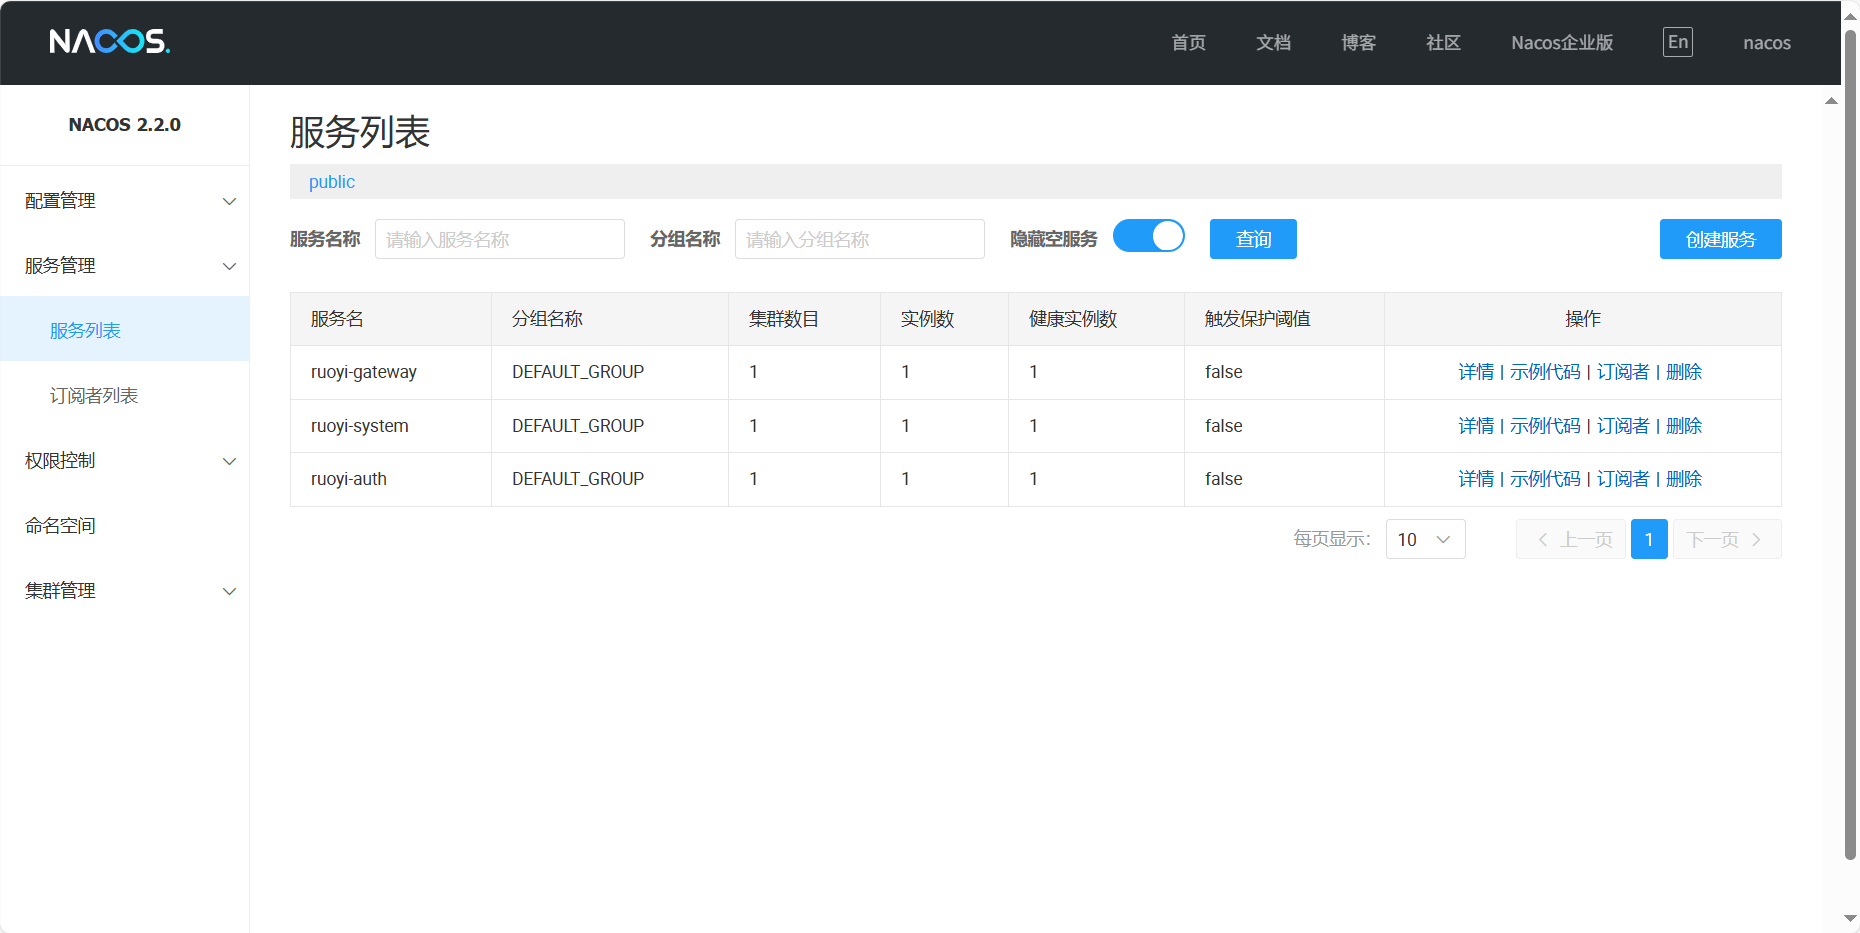Screen dimensions: 1860x933
Task: Click the ruoyi-system service name cell
Action: click(391, 426)
